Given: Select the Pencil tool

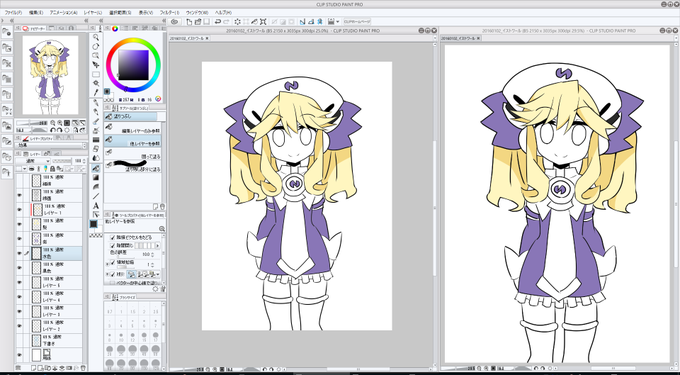Looking at the screenshot, I should tap(95, 112).
